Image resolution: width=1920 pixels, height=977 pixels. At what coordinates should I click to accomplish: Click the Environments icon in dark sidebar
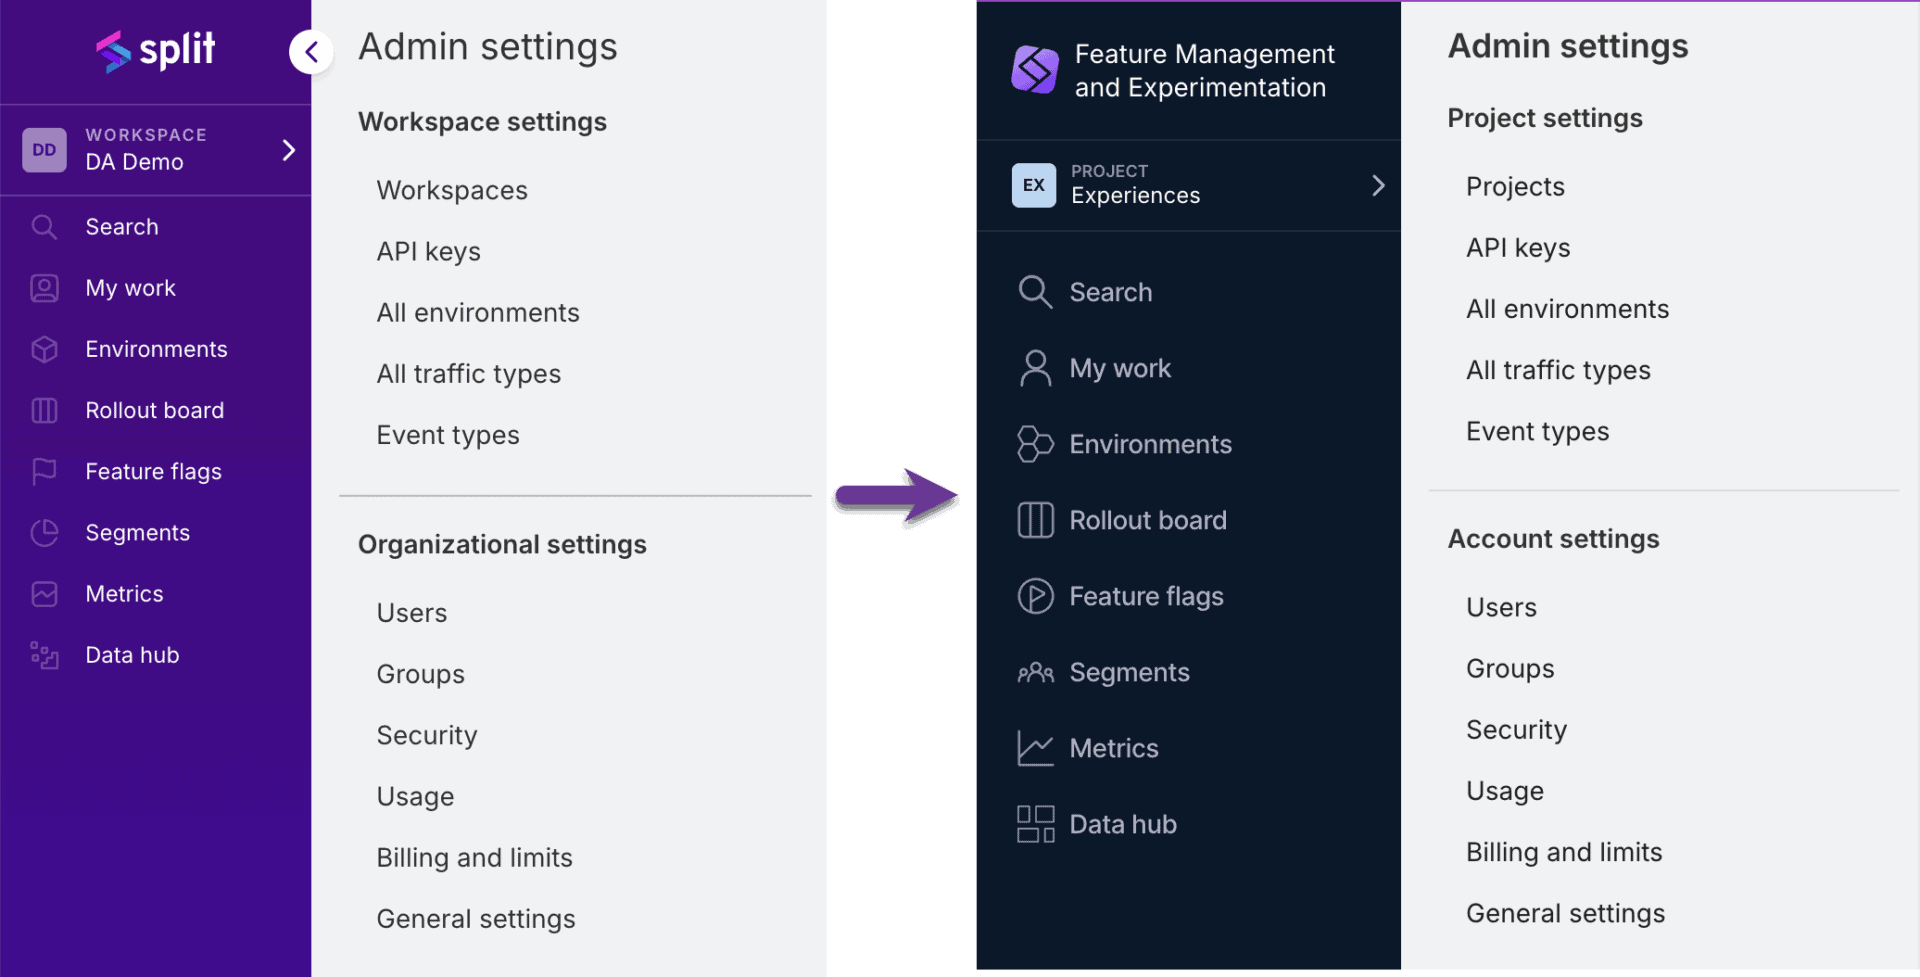point(1035,444)
